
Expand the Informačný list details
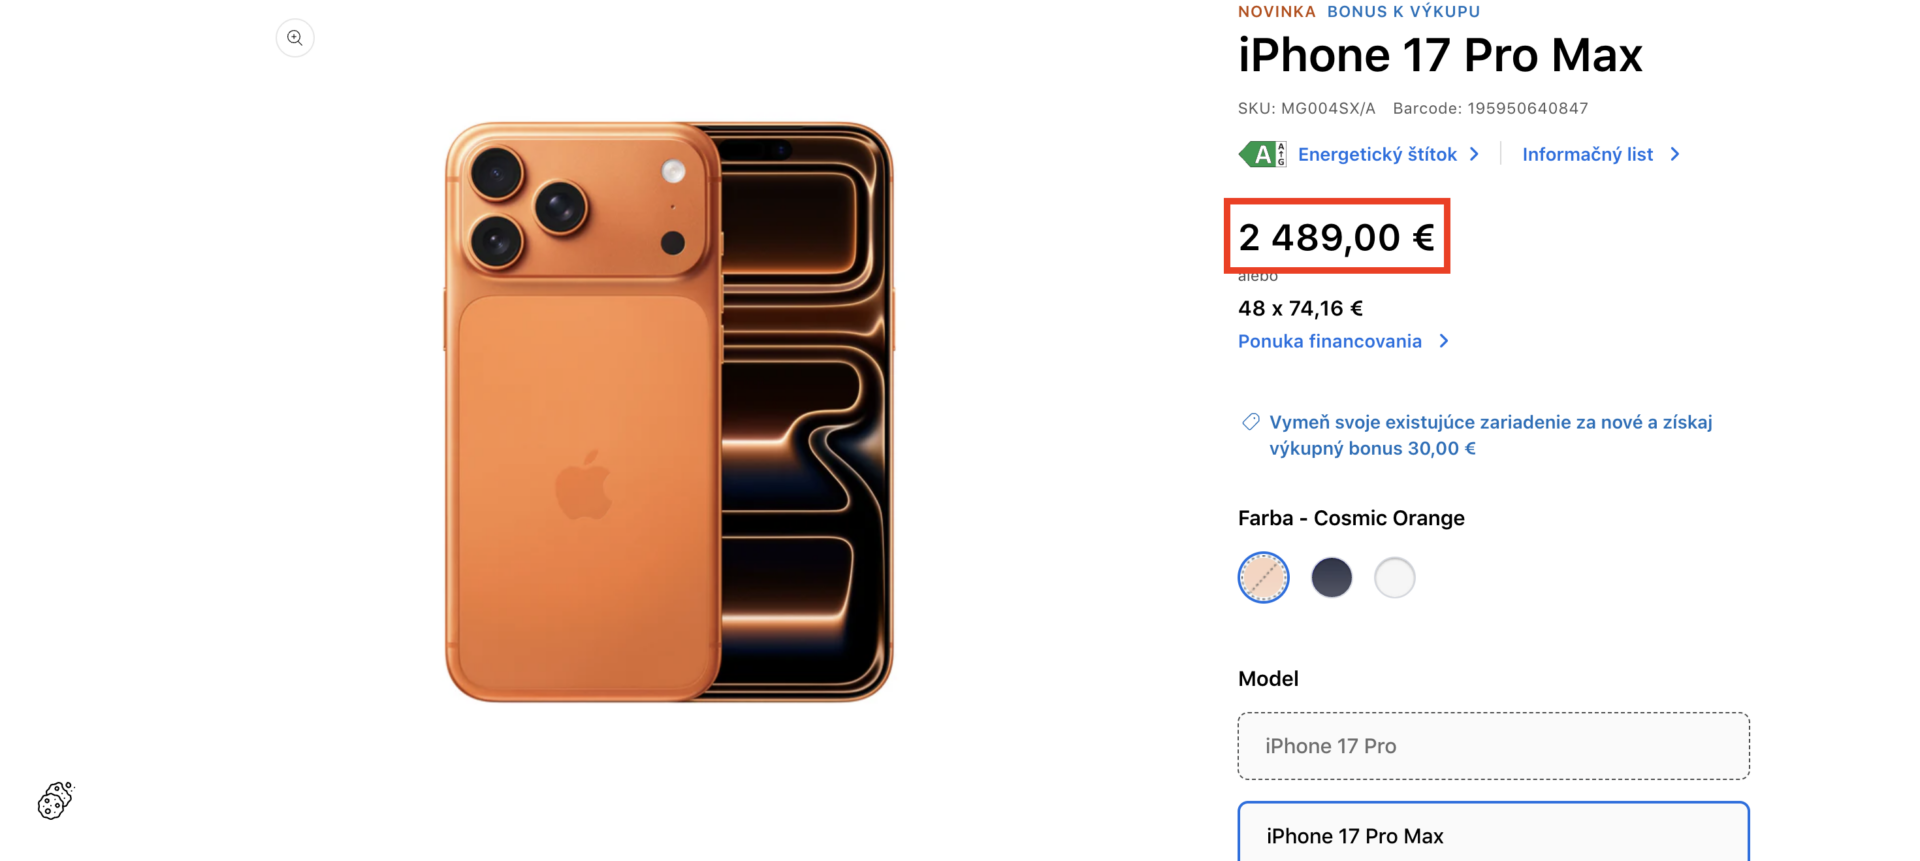(x=1588, y=153)
